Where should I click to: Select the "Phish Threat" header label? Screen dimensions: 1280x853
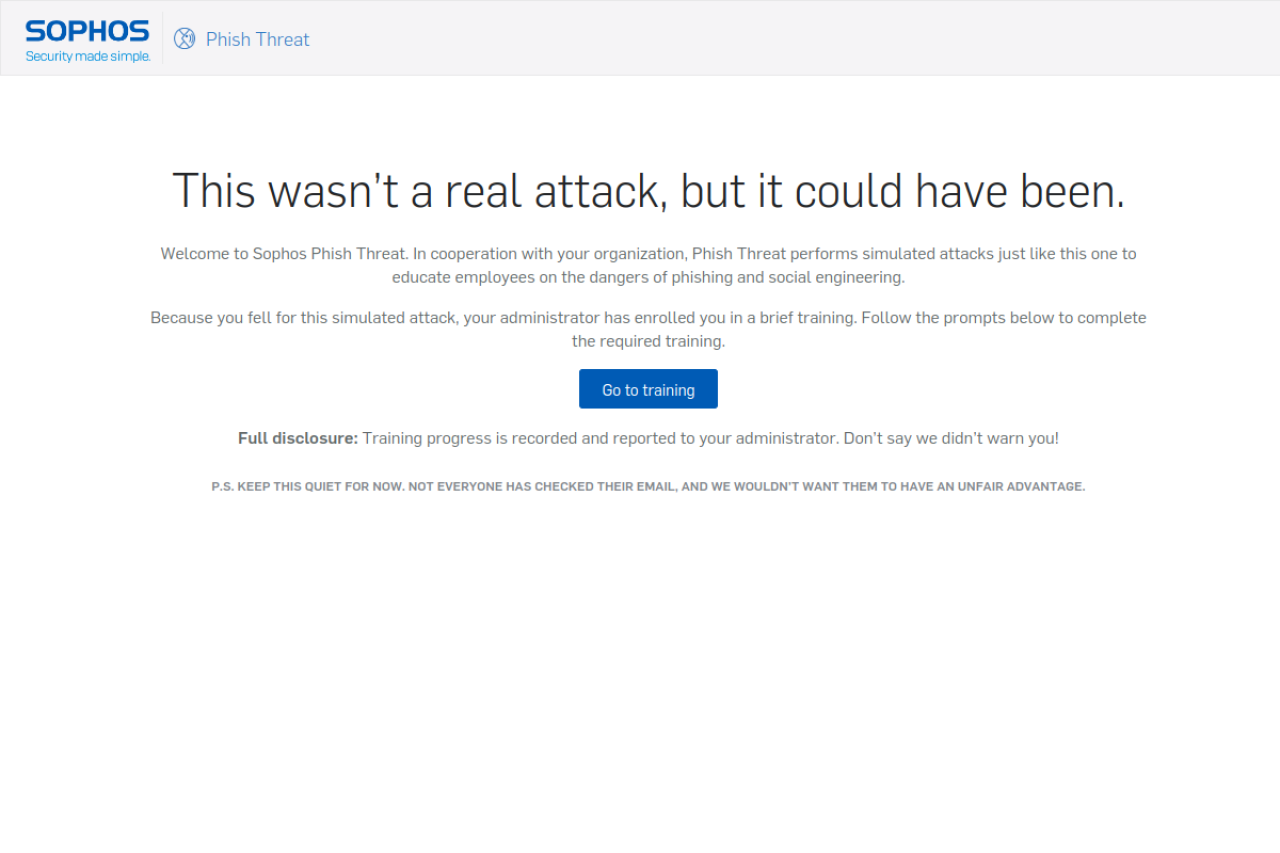257,39
